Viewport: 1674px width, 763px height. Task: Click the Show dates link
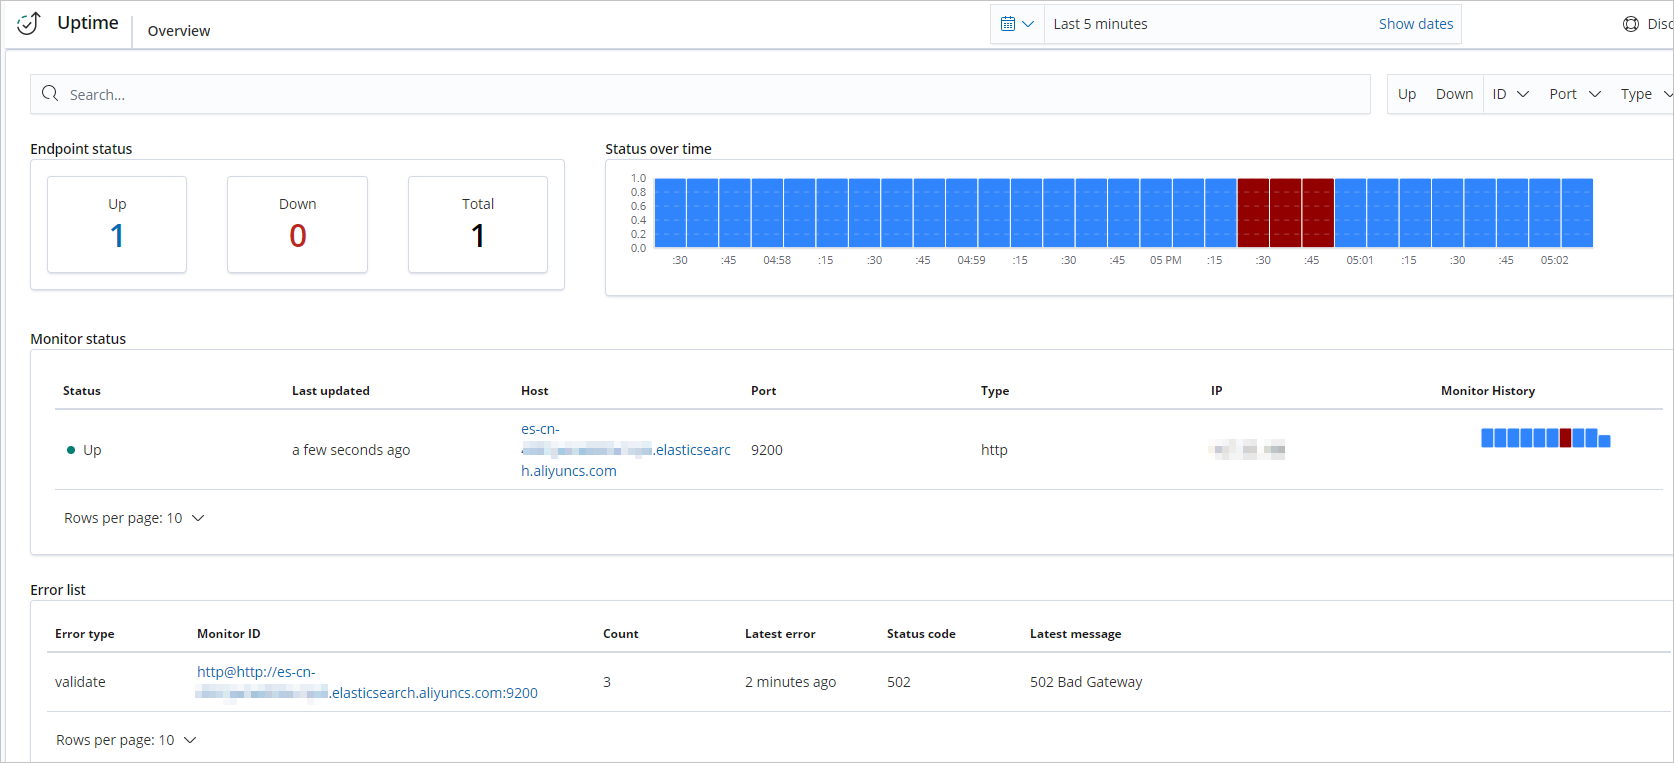coord(1415,24)
